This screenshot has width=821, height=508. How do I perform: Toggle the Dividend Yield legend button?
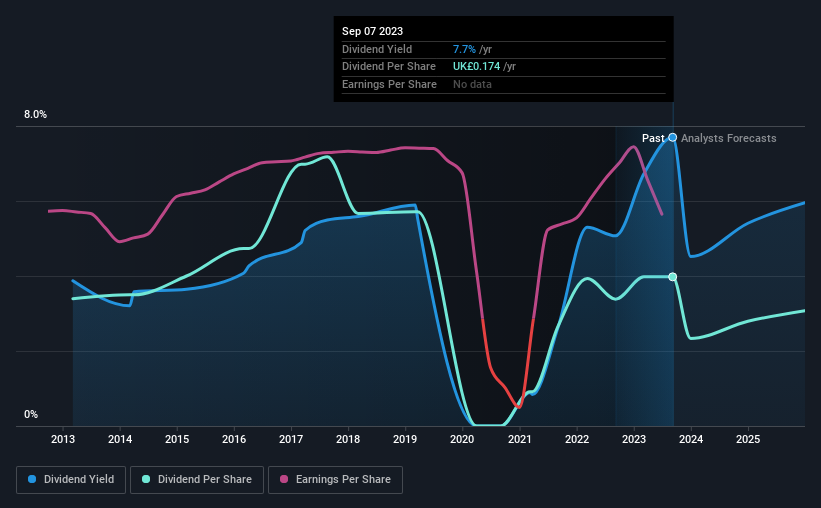[71, 480]
